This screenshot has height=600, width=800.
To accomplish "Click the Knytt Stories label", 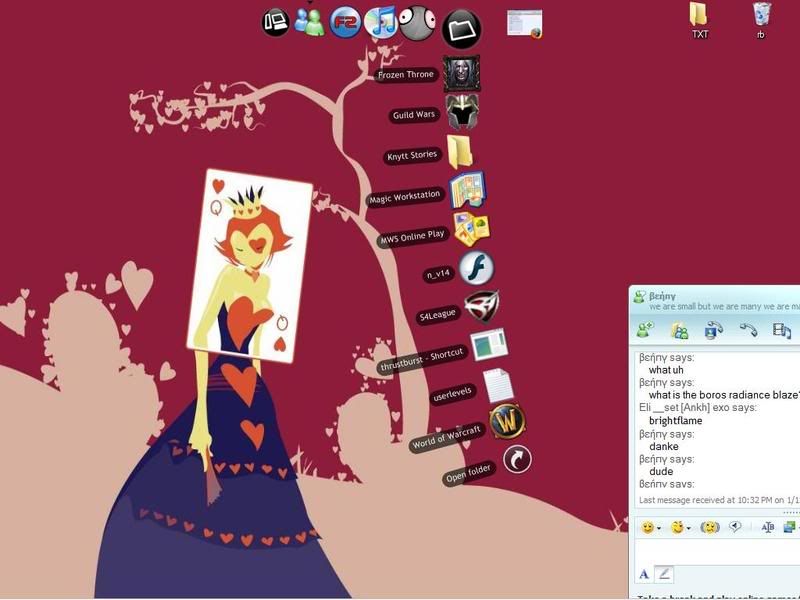I will point(412,155).
